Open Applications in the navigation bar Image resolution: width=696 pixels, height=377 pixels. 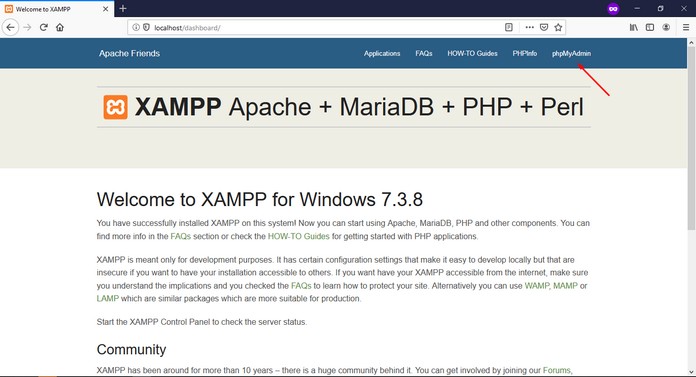coord(382,53)
